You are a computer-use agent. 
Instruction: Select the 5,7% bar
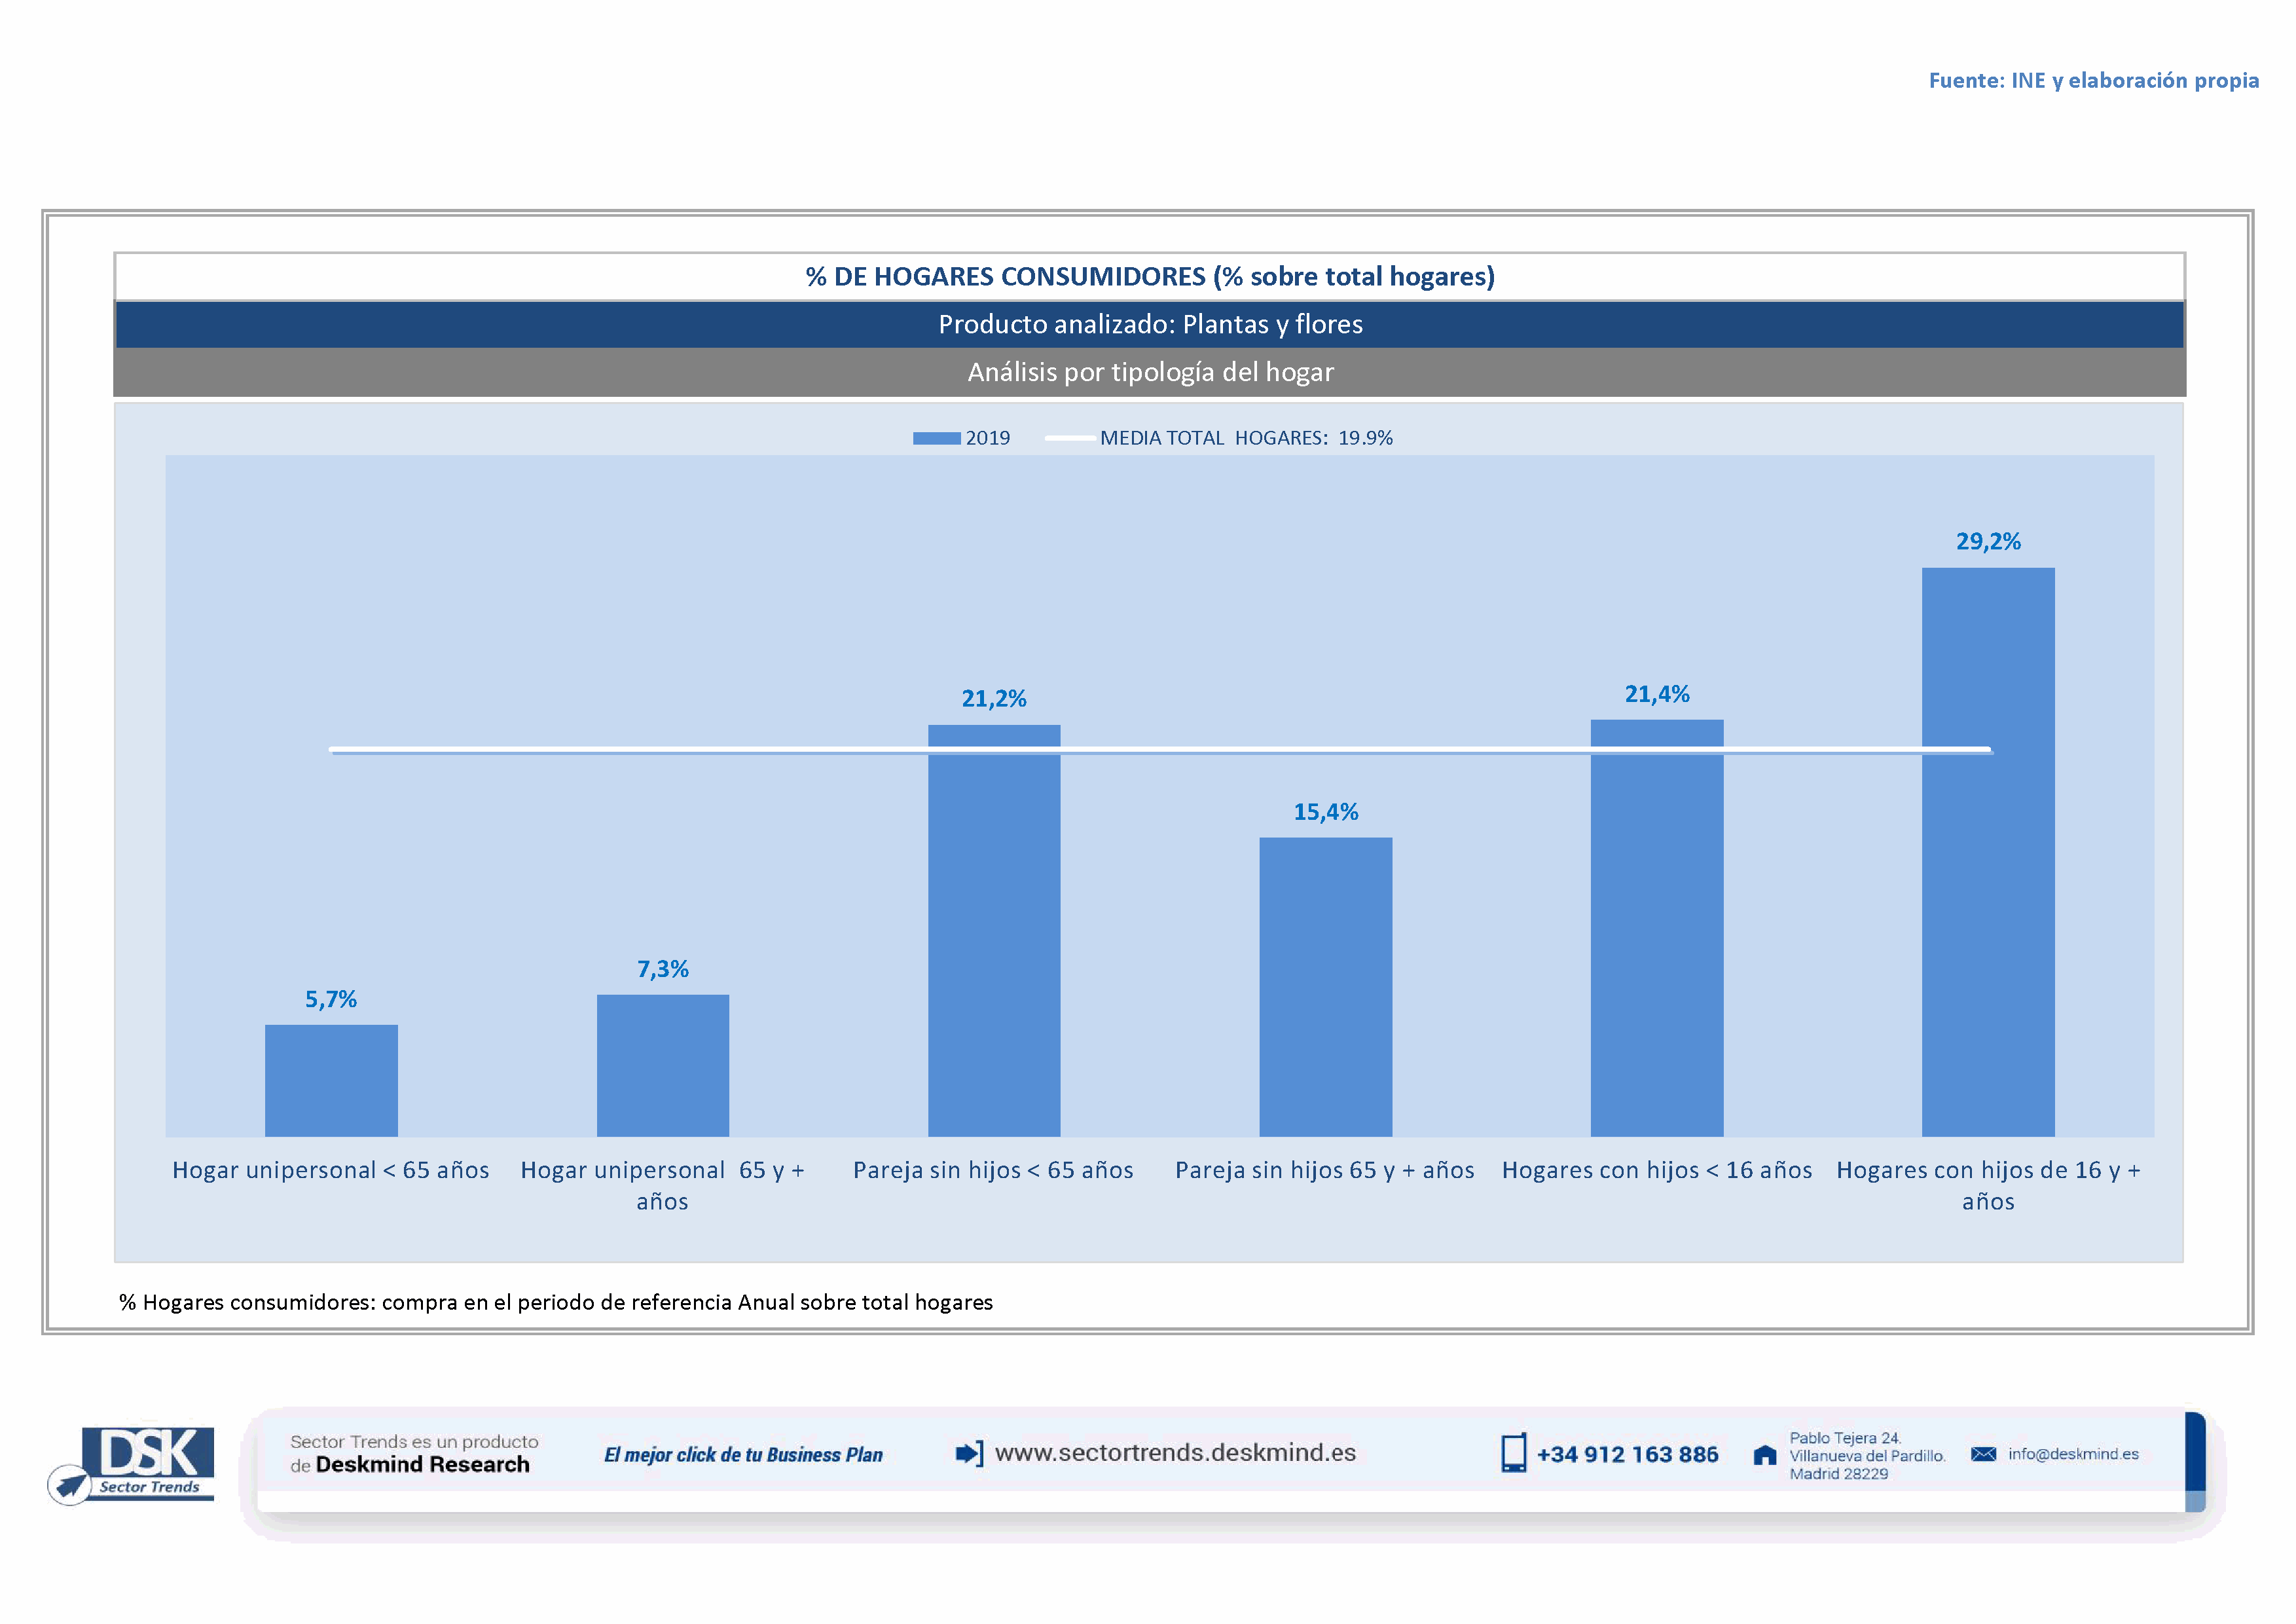pos(331,1080)
